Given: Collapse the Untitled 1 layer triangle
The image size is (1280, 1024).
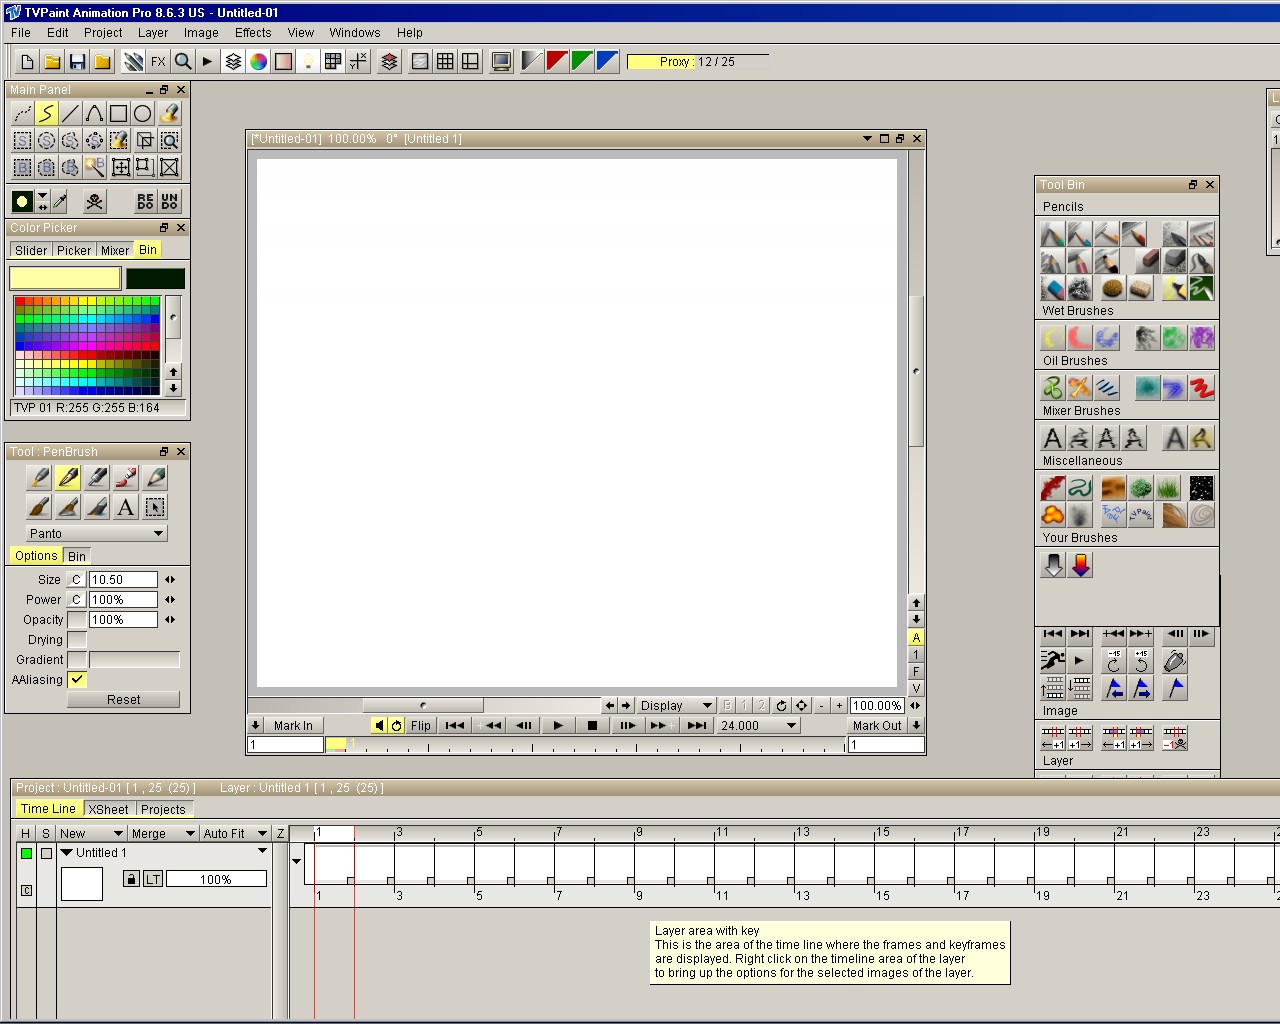Looking at the screenshot, I should 67,853.
